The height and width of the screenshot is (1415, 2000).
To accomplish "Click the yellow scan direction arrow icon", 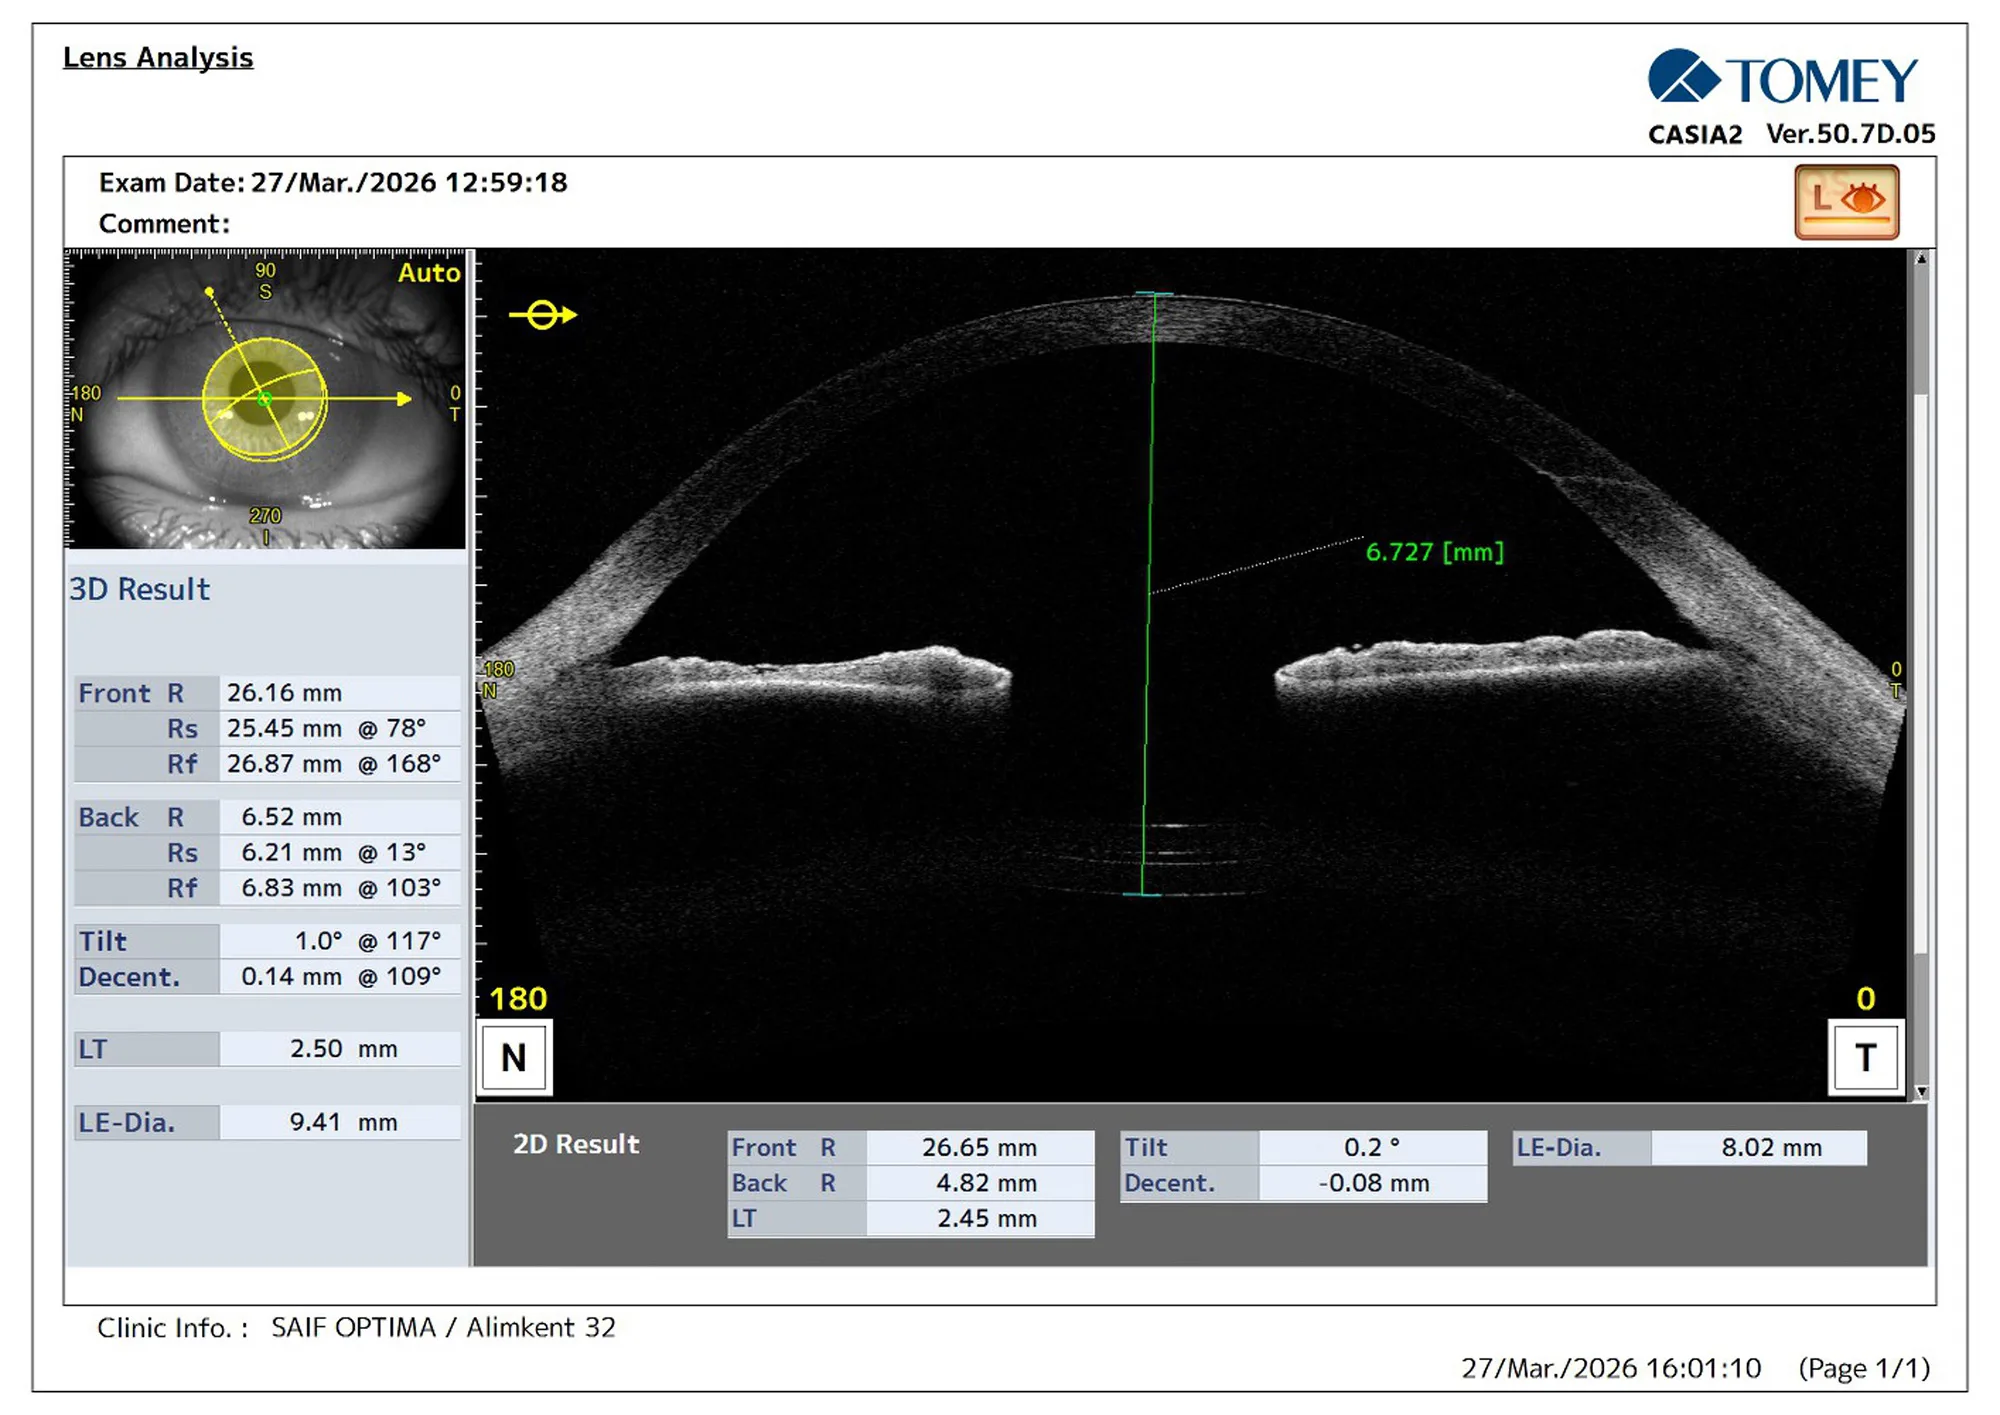I will [543, 315].
